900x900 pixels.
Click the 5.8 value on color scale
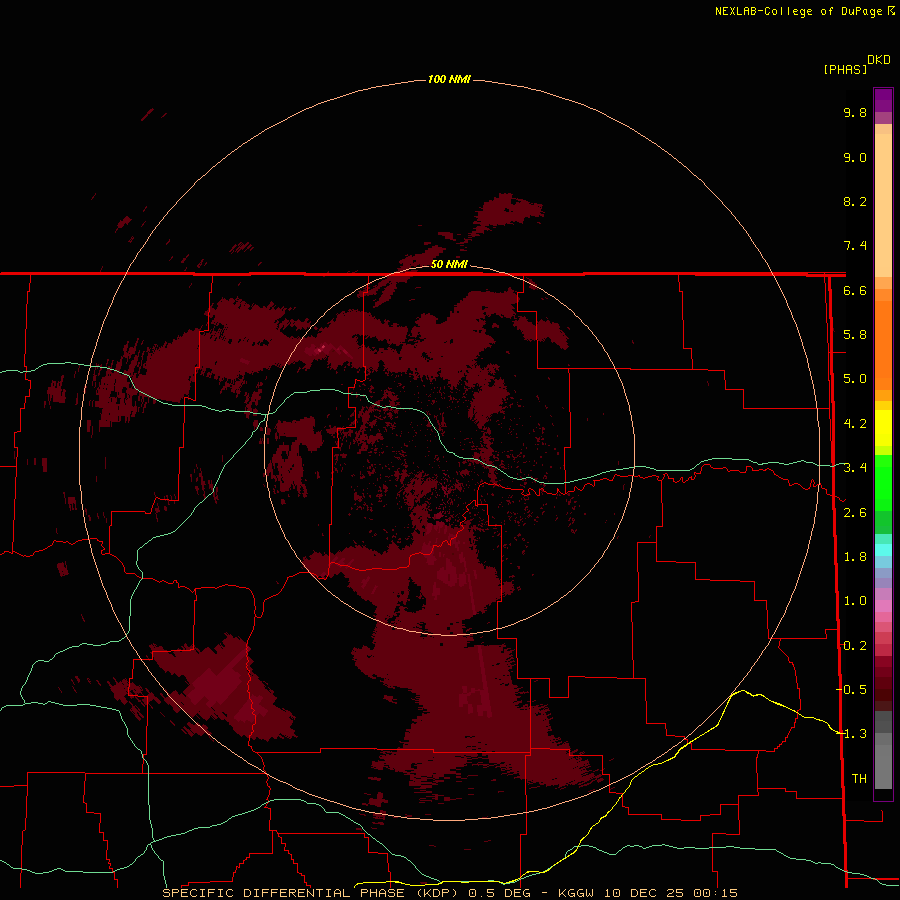[x=855, y=334]
